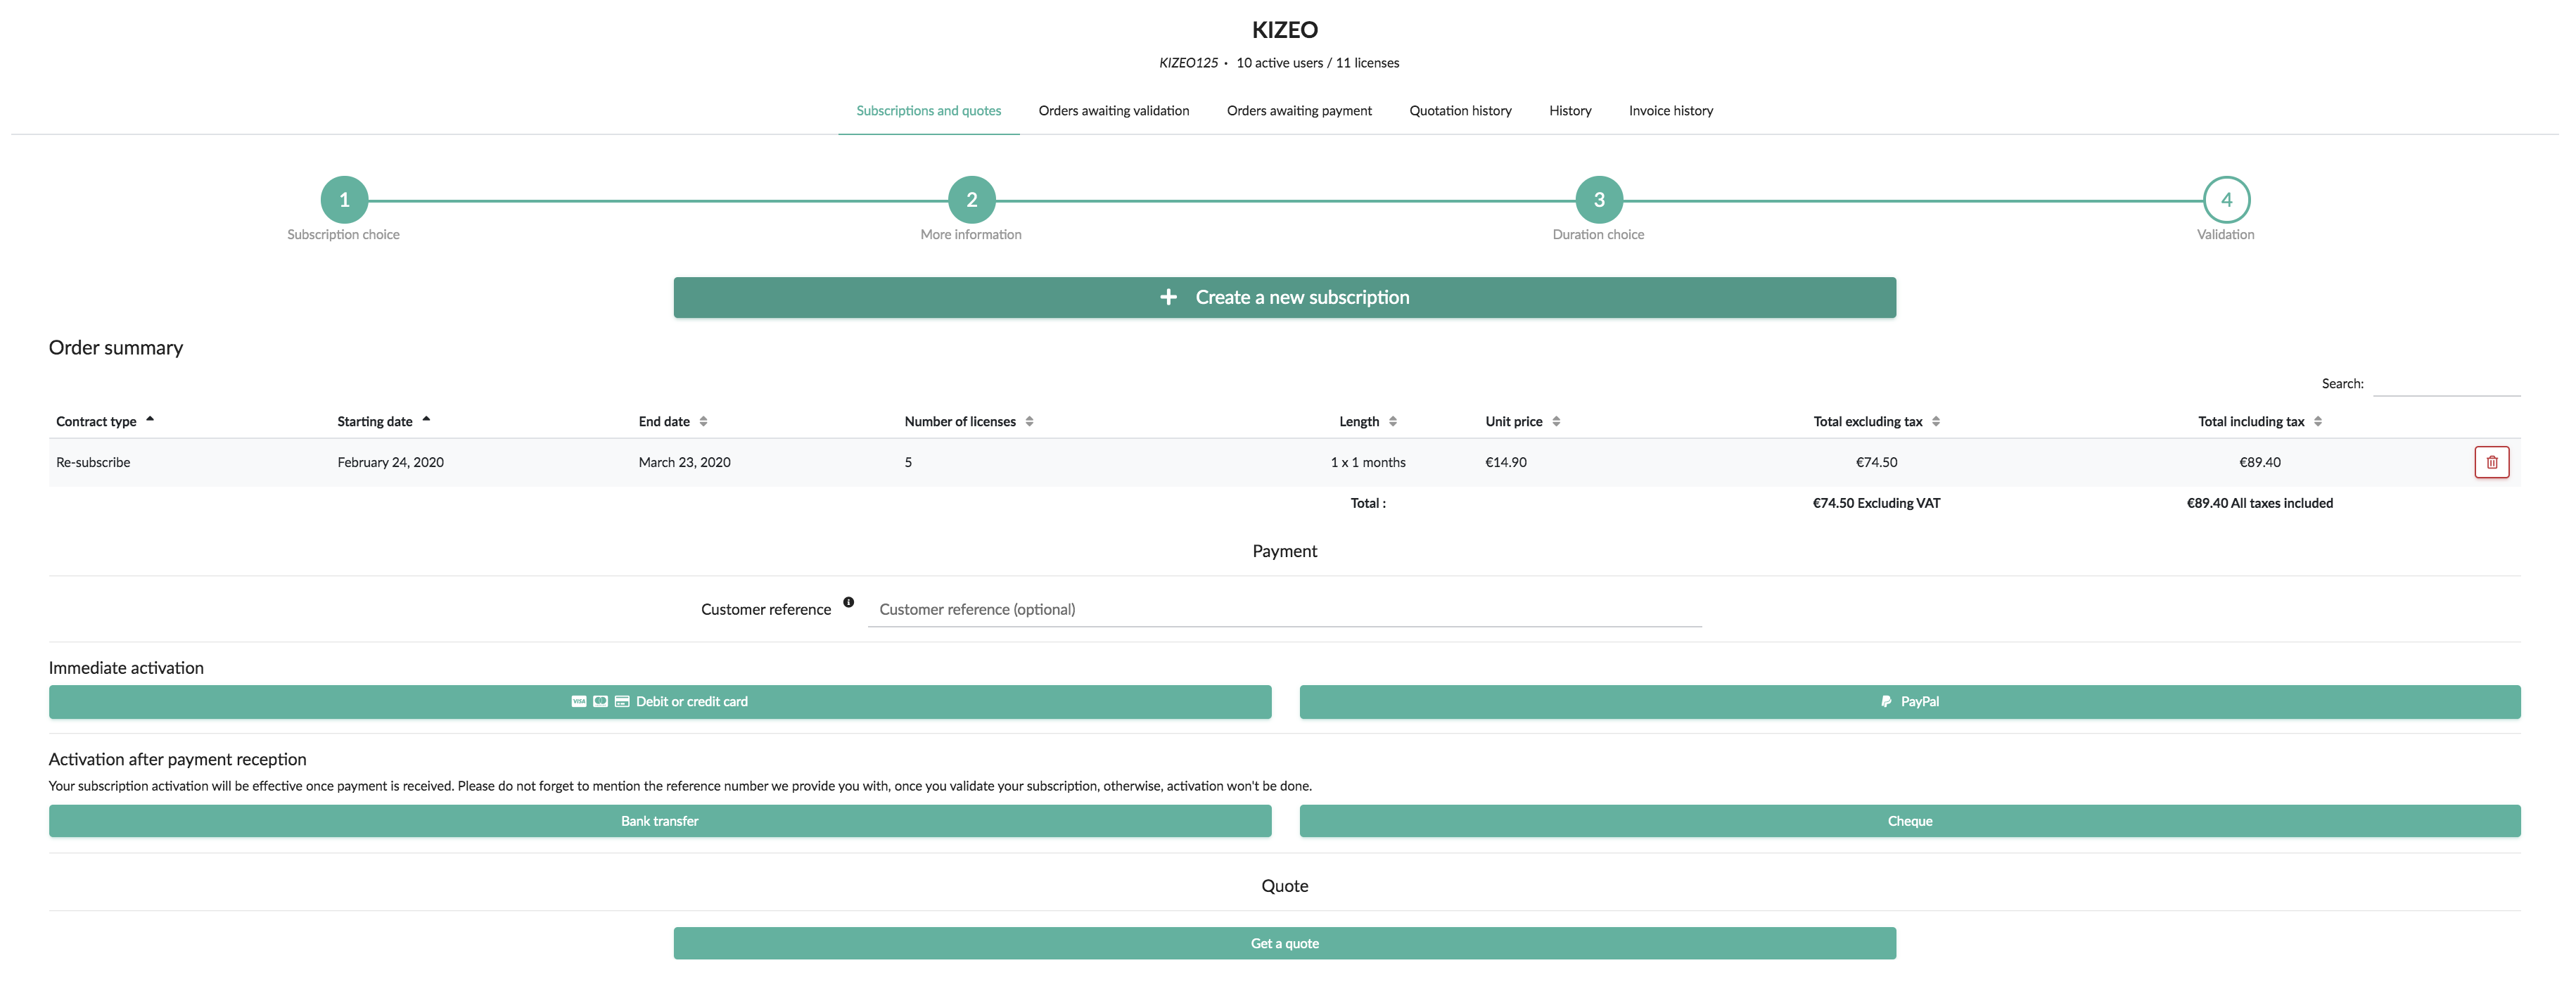
Task: Go to step 3 Duration choice circle
Action: pyautogui.click(x=1599, y=200)
